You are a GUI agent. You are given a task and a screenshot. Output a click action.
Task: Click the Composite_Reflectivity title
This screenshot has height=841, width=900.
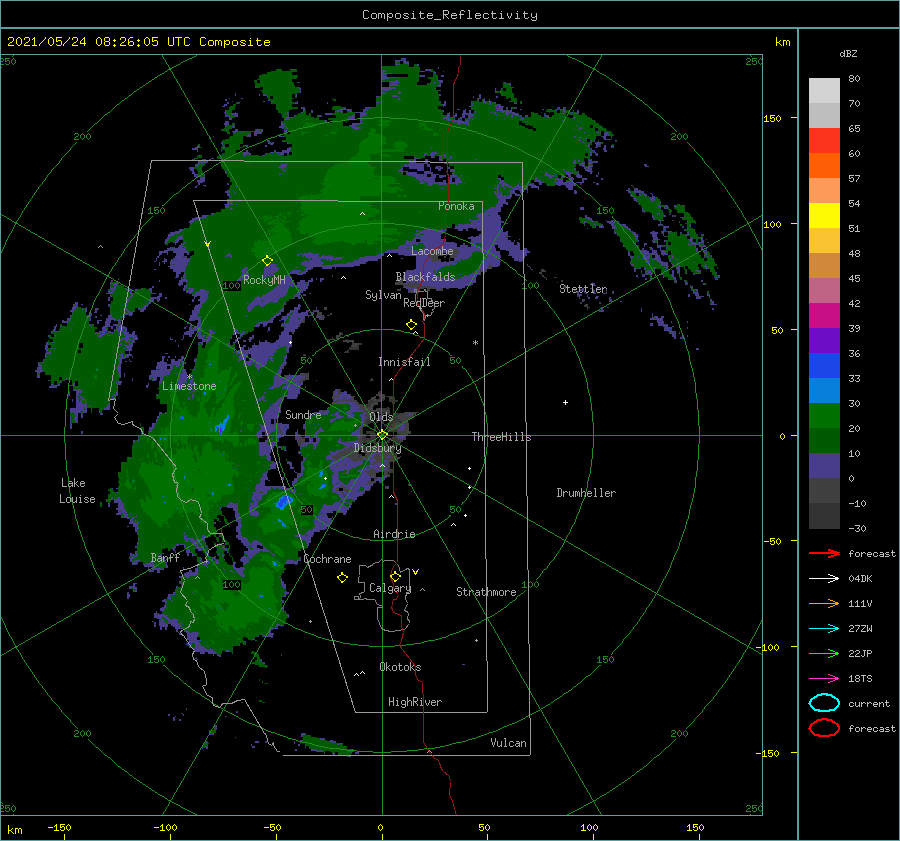pos(450,15)
